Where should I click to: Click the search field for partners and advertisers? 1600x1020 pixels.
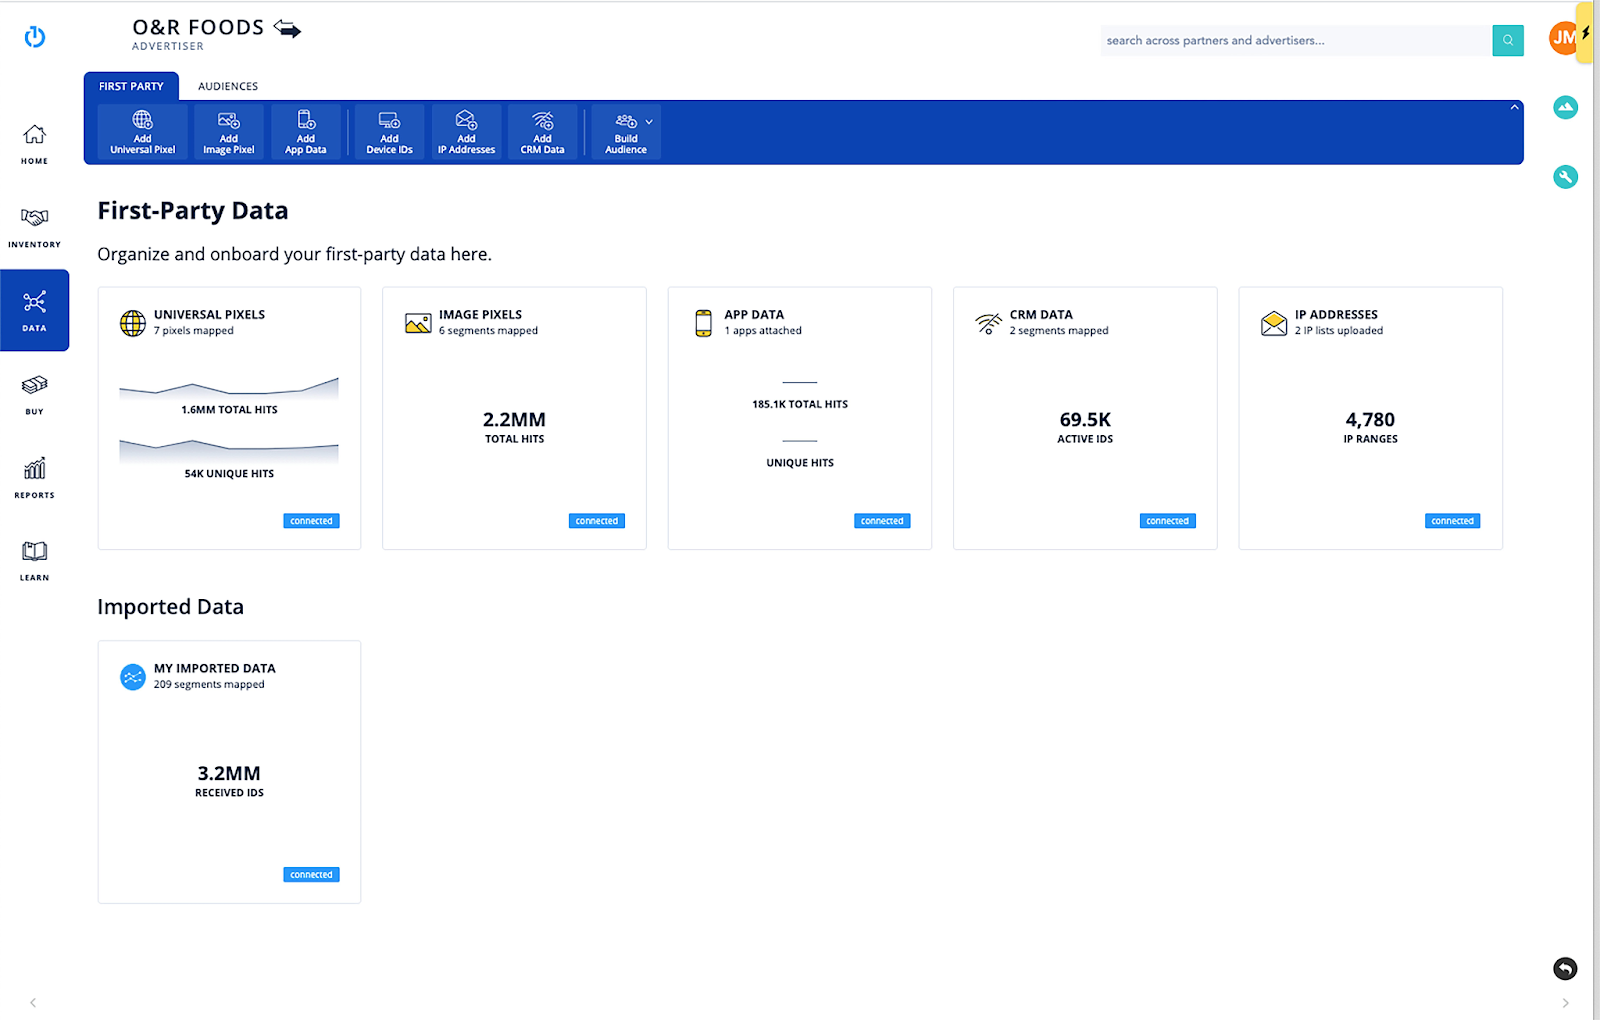coord(1290,40)
